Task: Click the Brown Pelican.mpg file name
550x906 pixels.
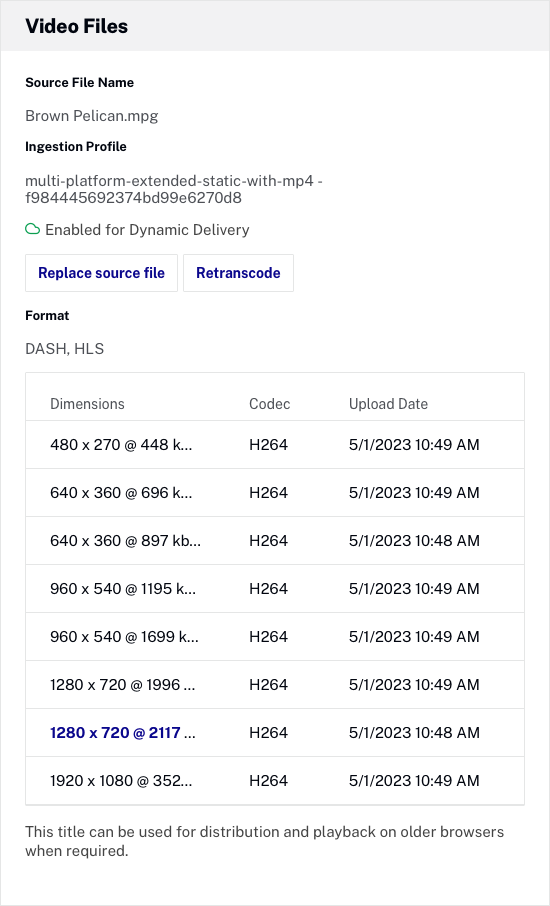Action: click(92, 116)
